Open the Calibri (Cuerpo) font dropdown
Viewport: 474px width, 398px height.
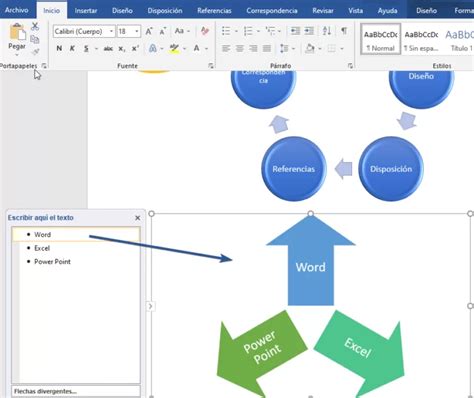[x=111, y=32]
